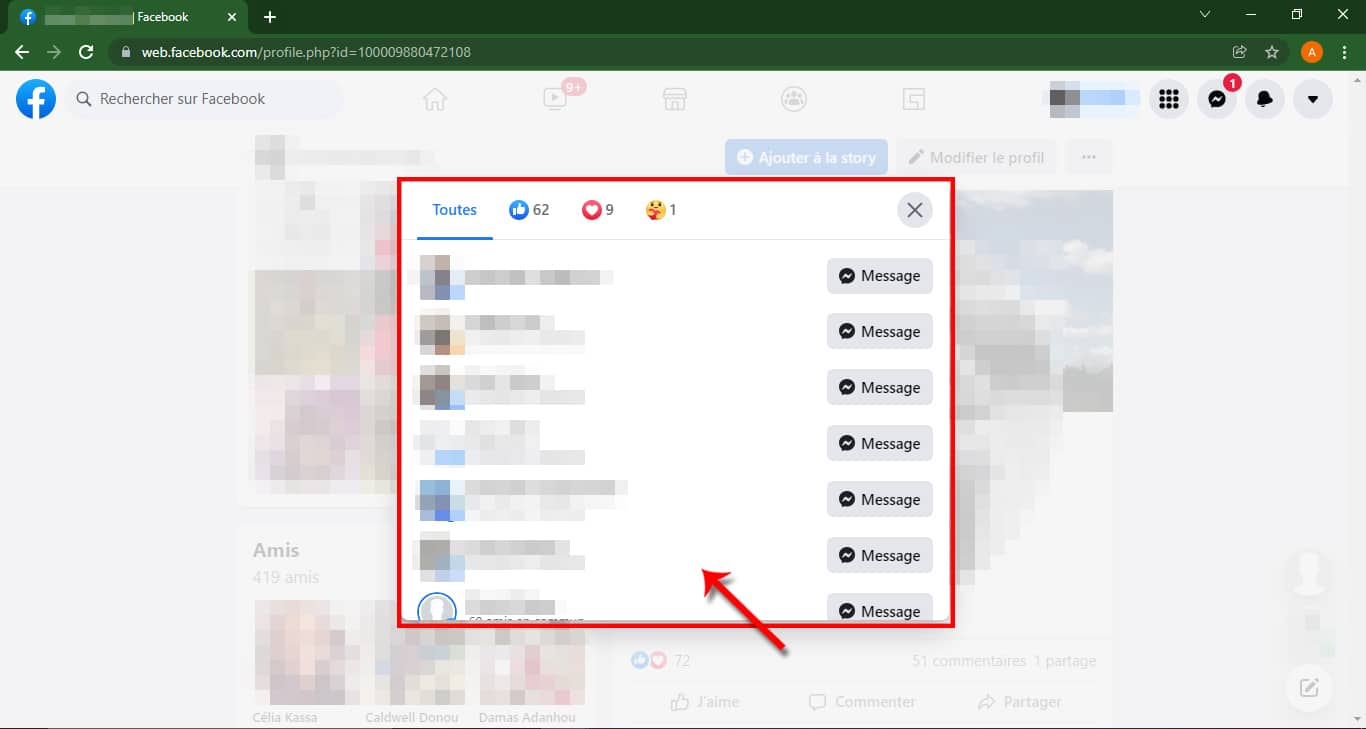The height and width of the screenshot is (729, 1366).
Task: Open the tab search chevron
Action: pyautogui.click(x=1204, y=15)
